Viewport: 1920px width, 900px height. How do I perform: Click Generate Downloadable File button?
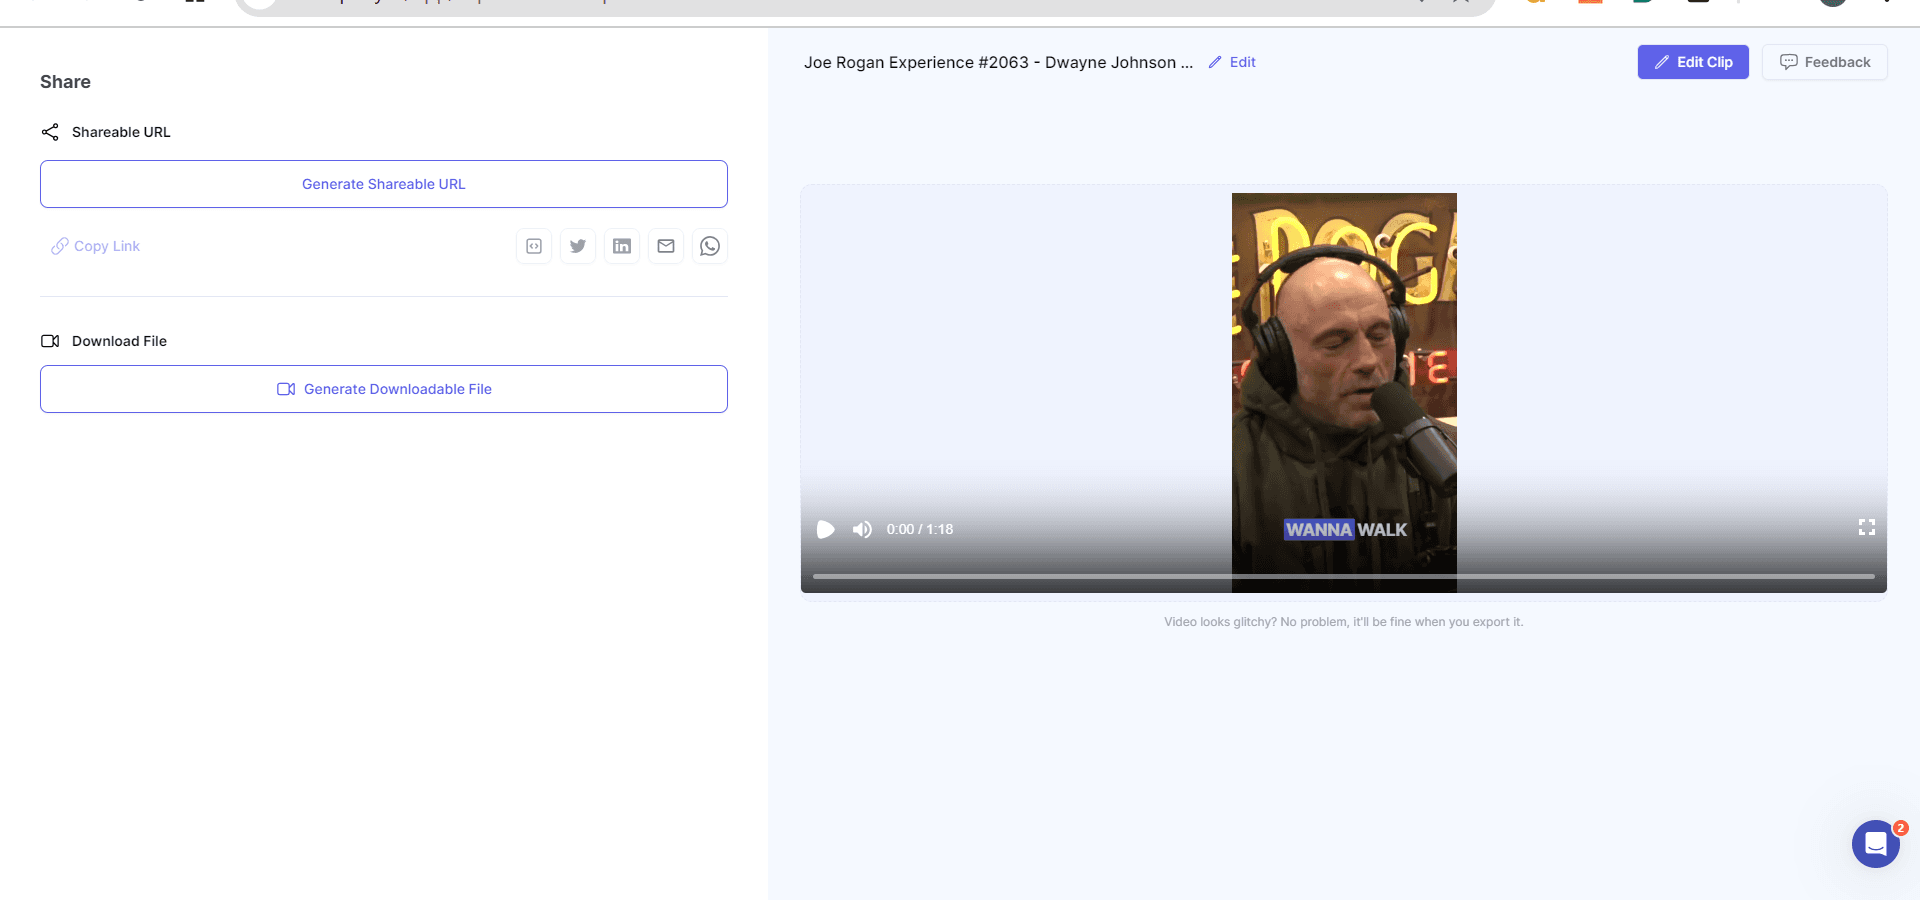tap(384, 389)
